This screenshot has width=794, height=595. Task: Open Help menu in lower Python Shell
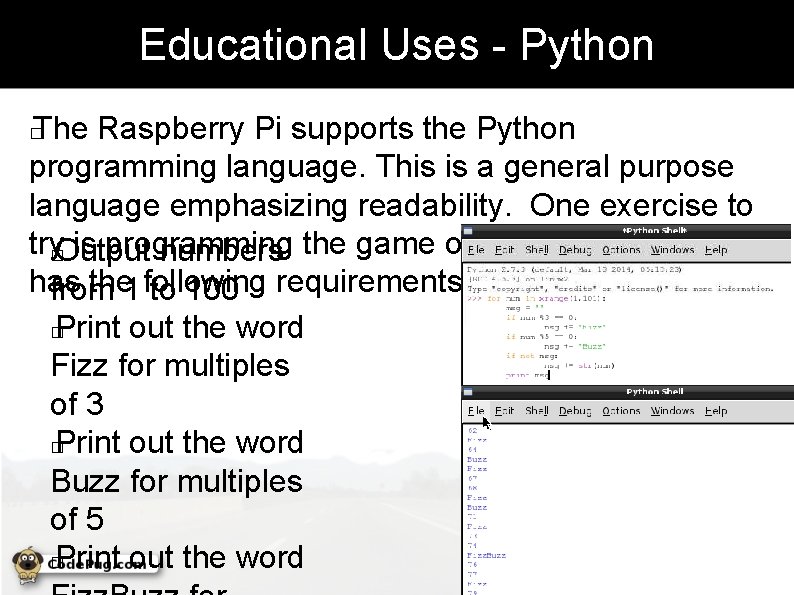pyautogui.click(x=716, y=411)
